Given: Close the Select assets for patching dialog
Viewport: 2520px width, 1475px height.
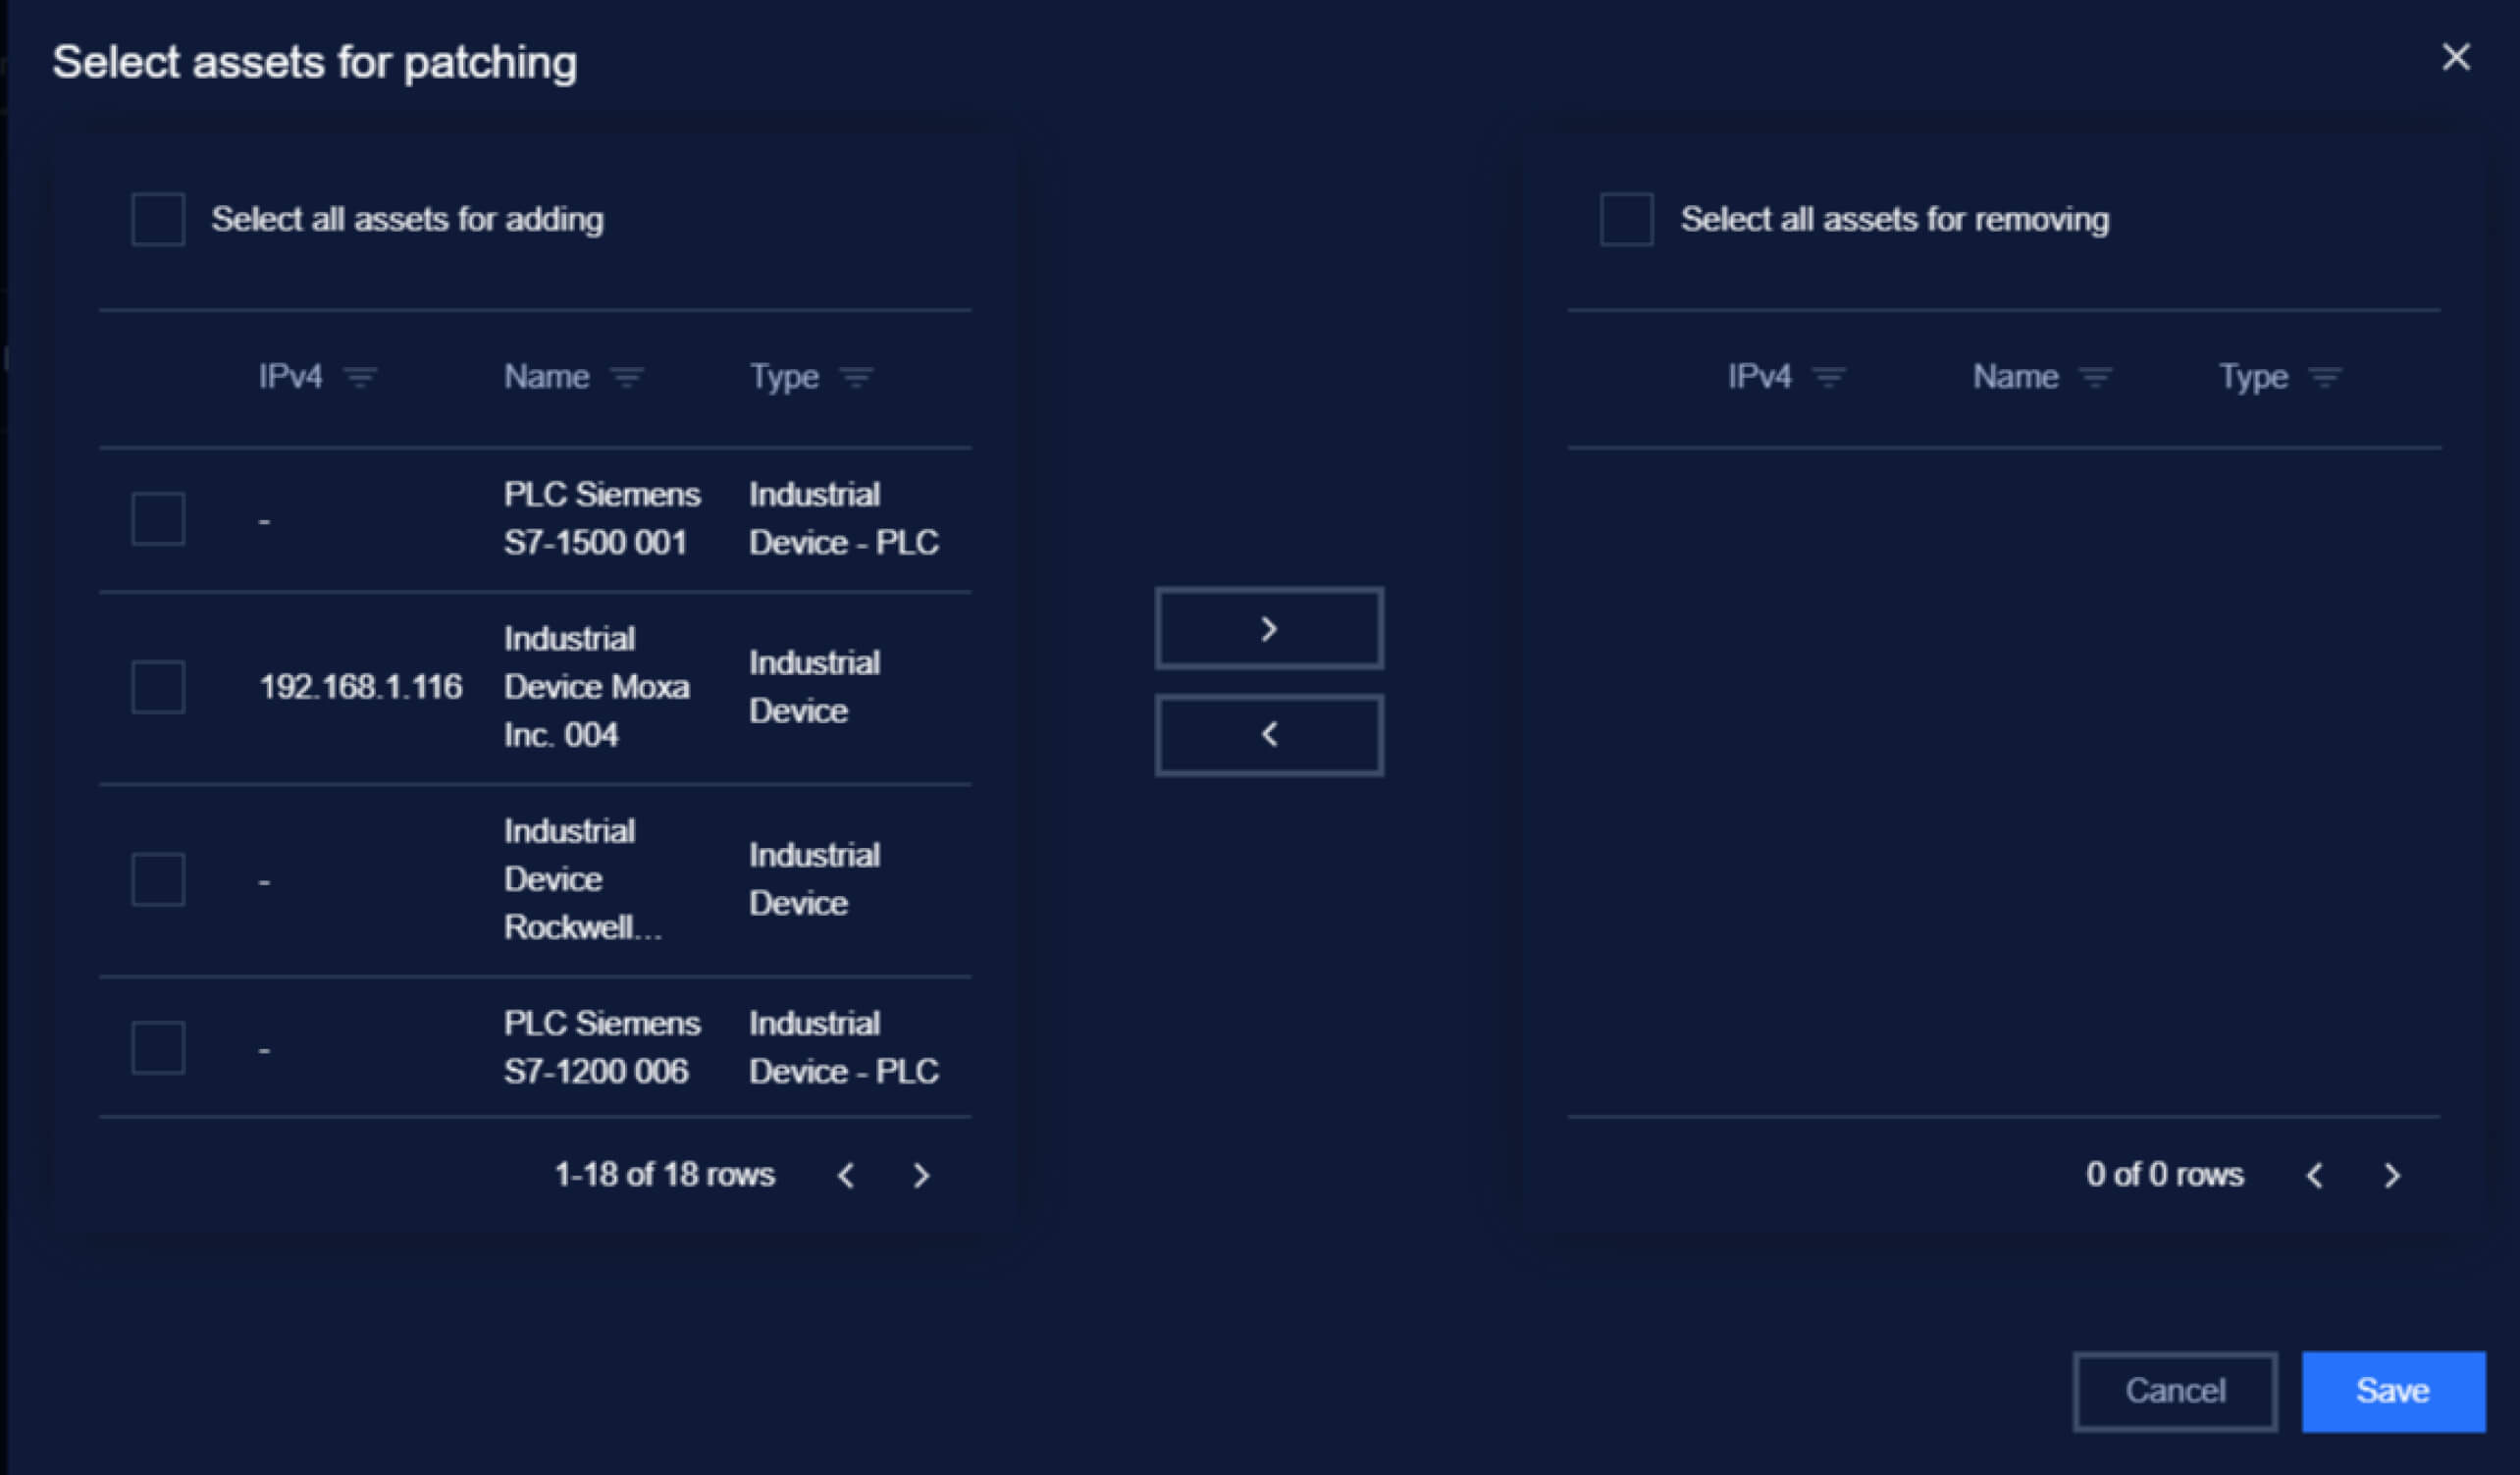Looking at the screenshot, I should click(x=2455, y=57).
